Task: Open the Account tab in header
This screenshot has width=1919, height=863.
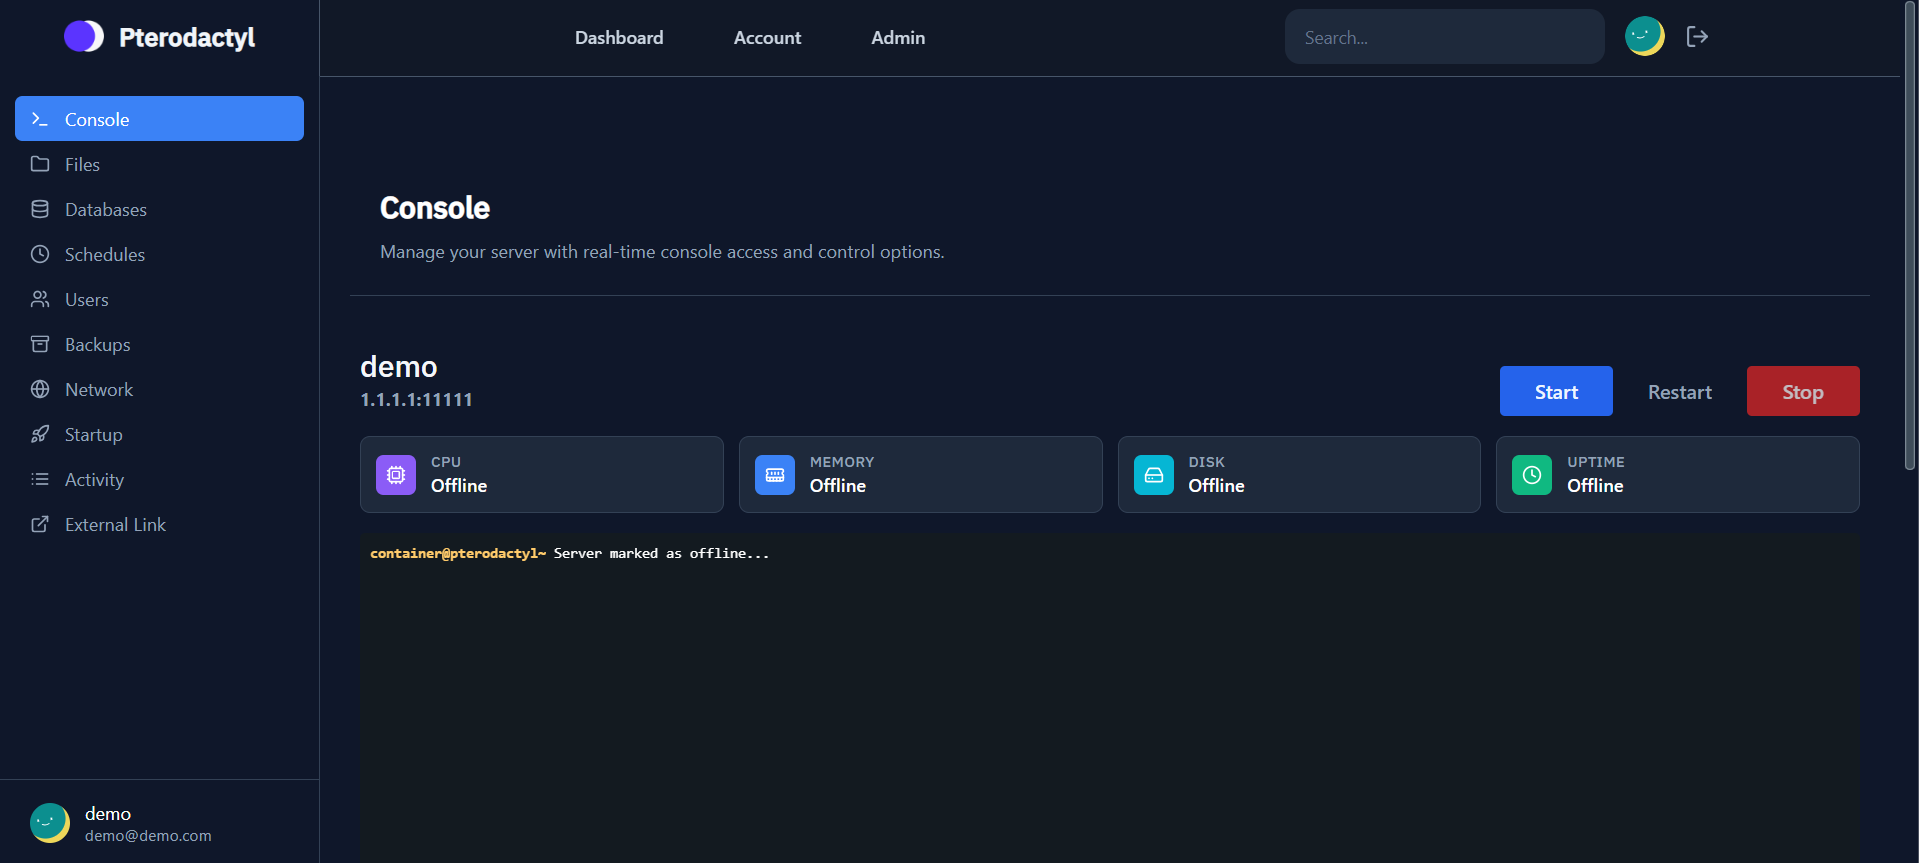Action: pos(767,38)
